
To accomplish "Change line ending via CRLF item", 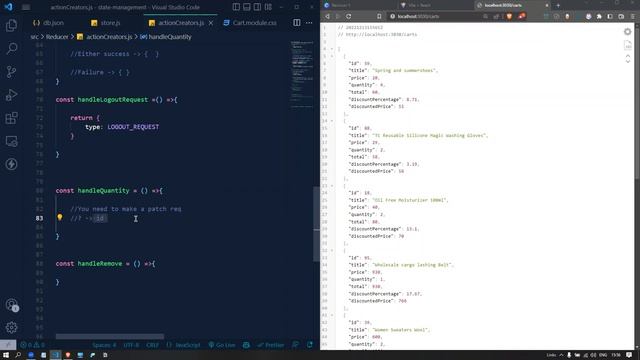I will 152,345.
